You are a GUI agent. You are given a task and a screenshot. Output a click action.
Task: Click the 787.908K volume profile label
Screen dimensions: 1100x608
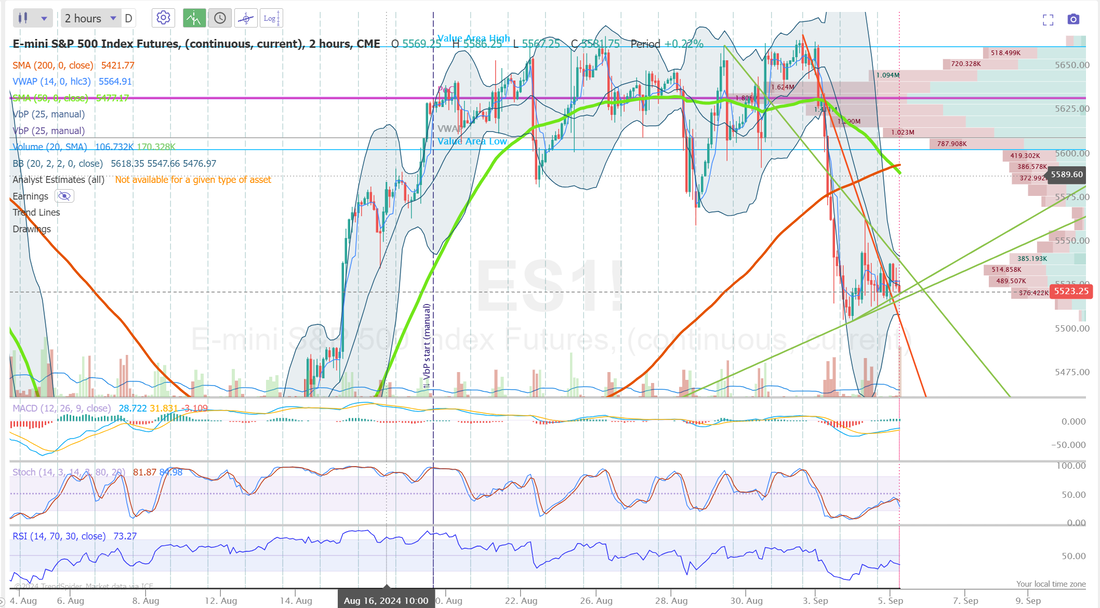pos(952,144)
